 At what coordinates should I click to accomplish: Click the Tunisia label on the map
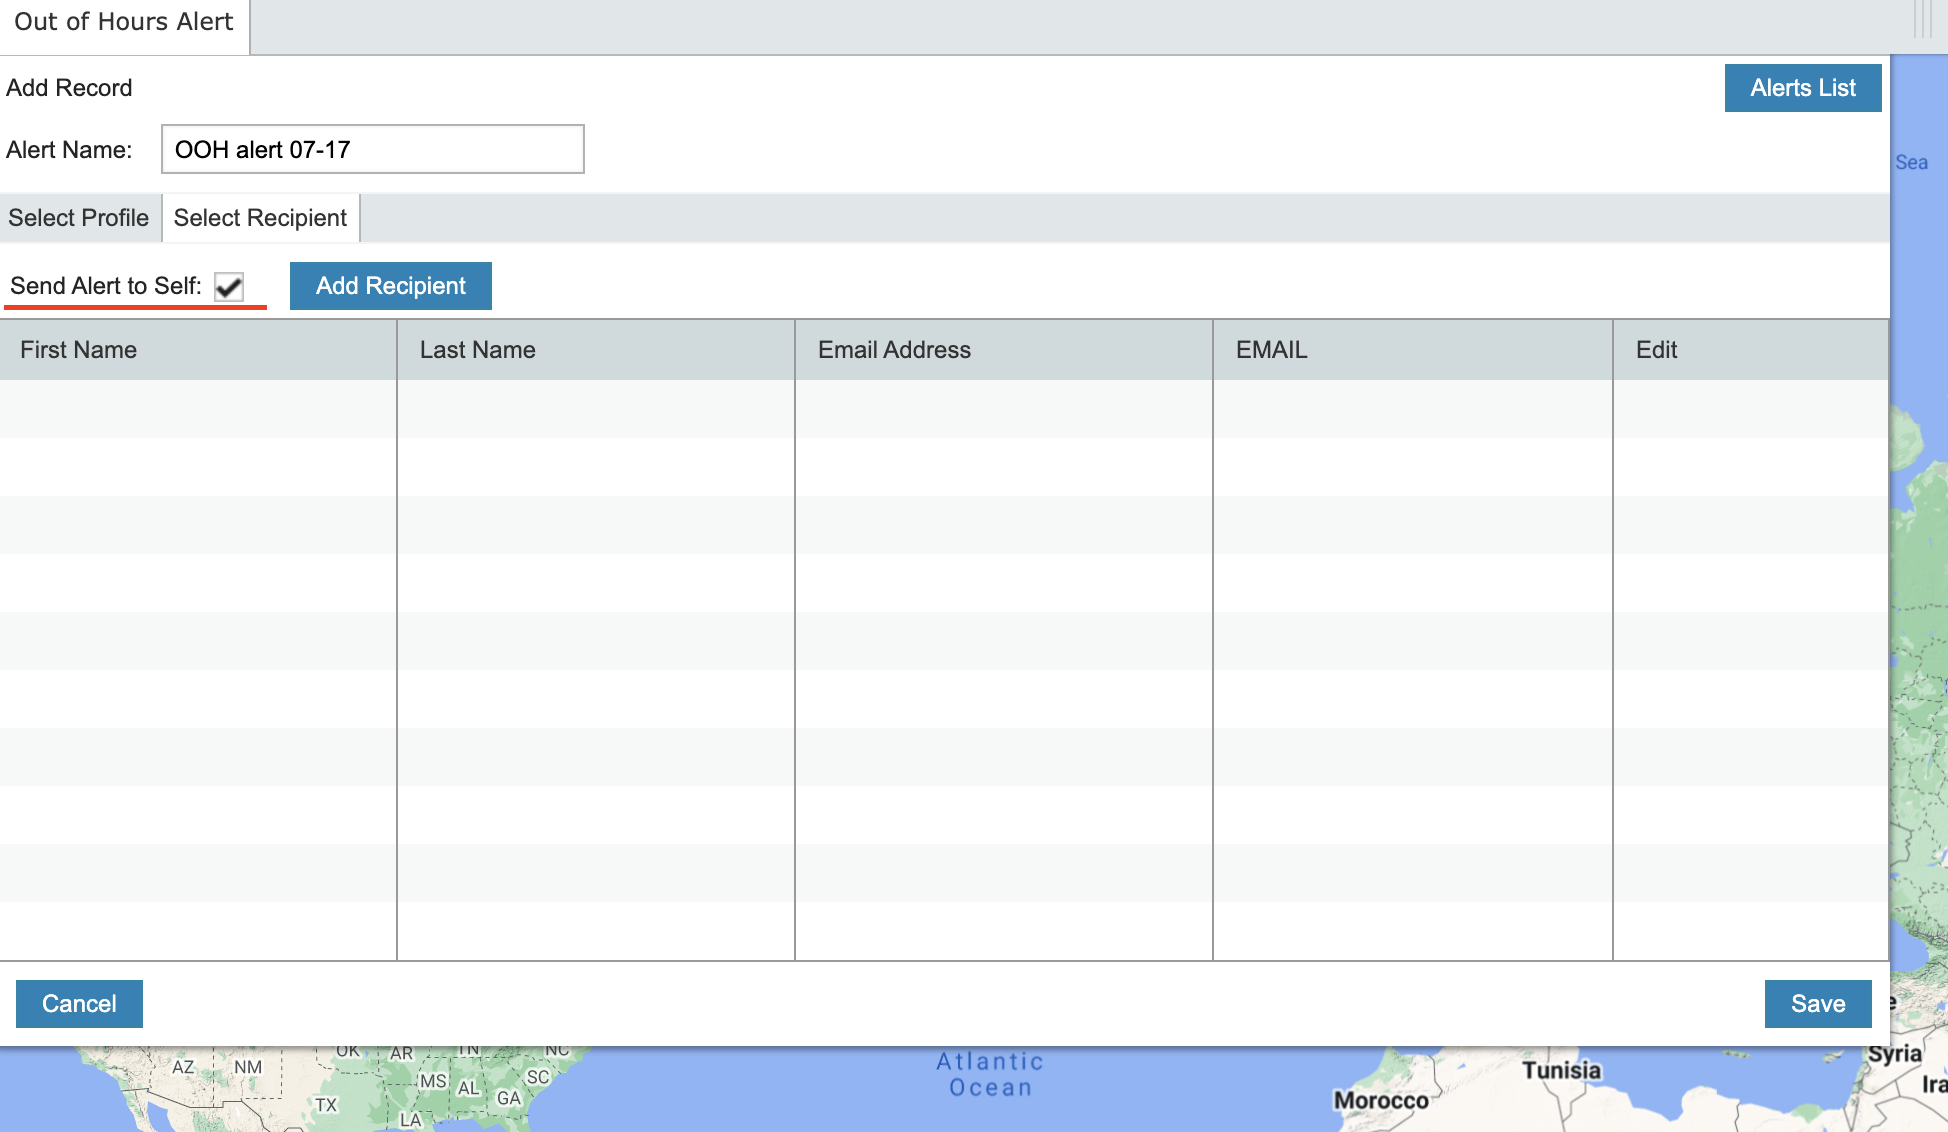tap(1561, 1071)
